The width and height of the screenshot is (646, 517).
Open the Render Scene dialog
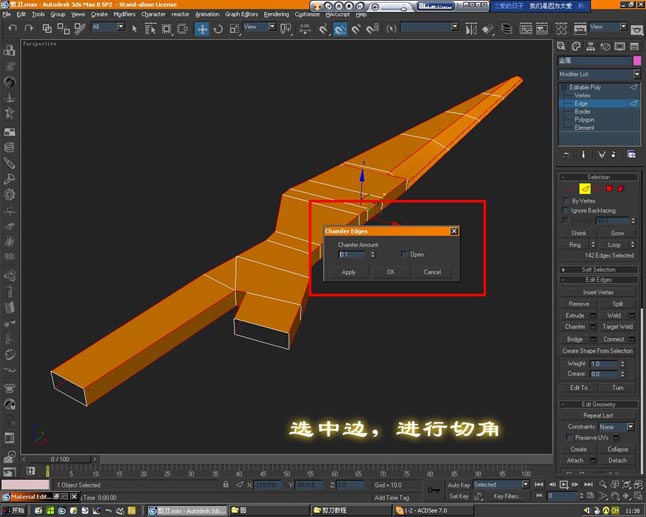[580, 29]
